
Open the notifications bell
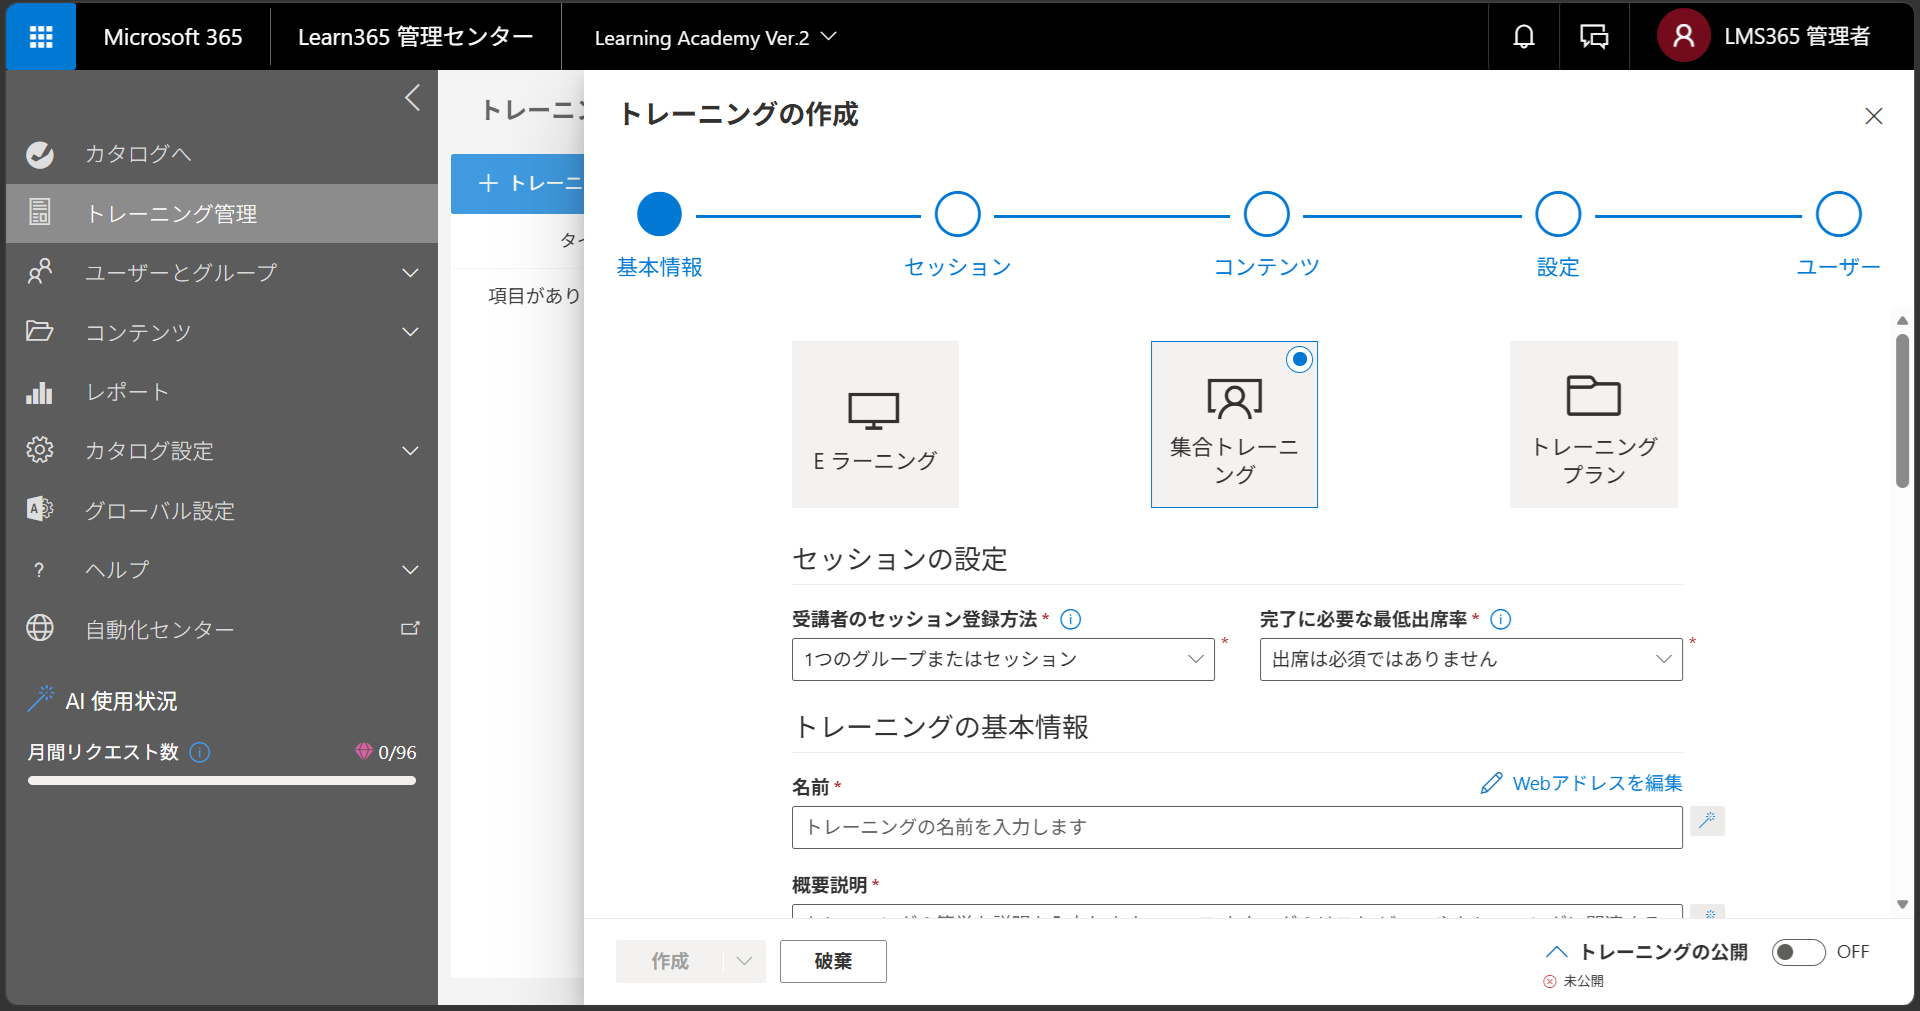pos(1524,37)
